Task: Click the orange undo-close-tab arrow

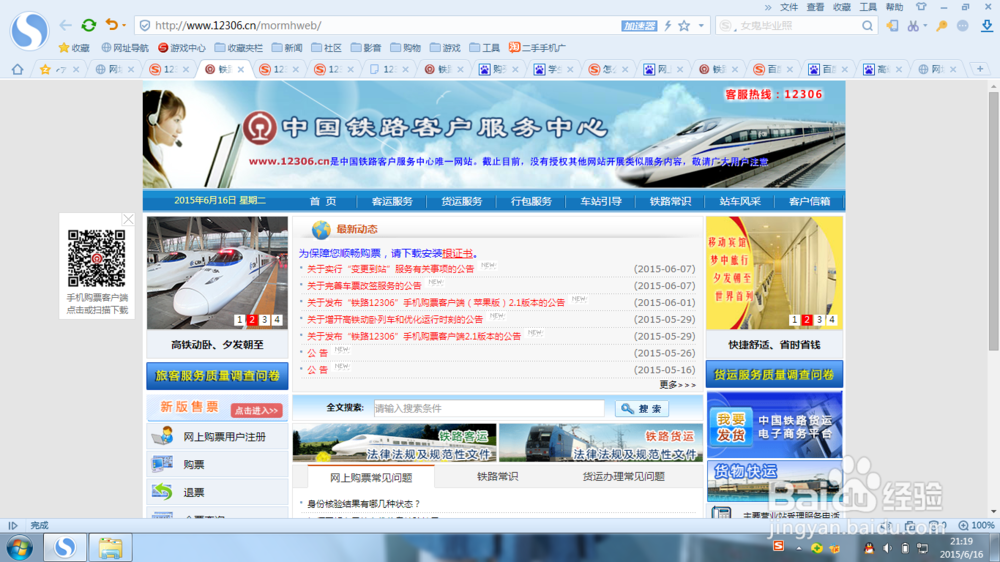Action: [x=112, y=25]
